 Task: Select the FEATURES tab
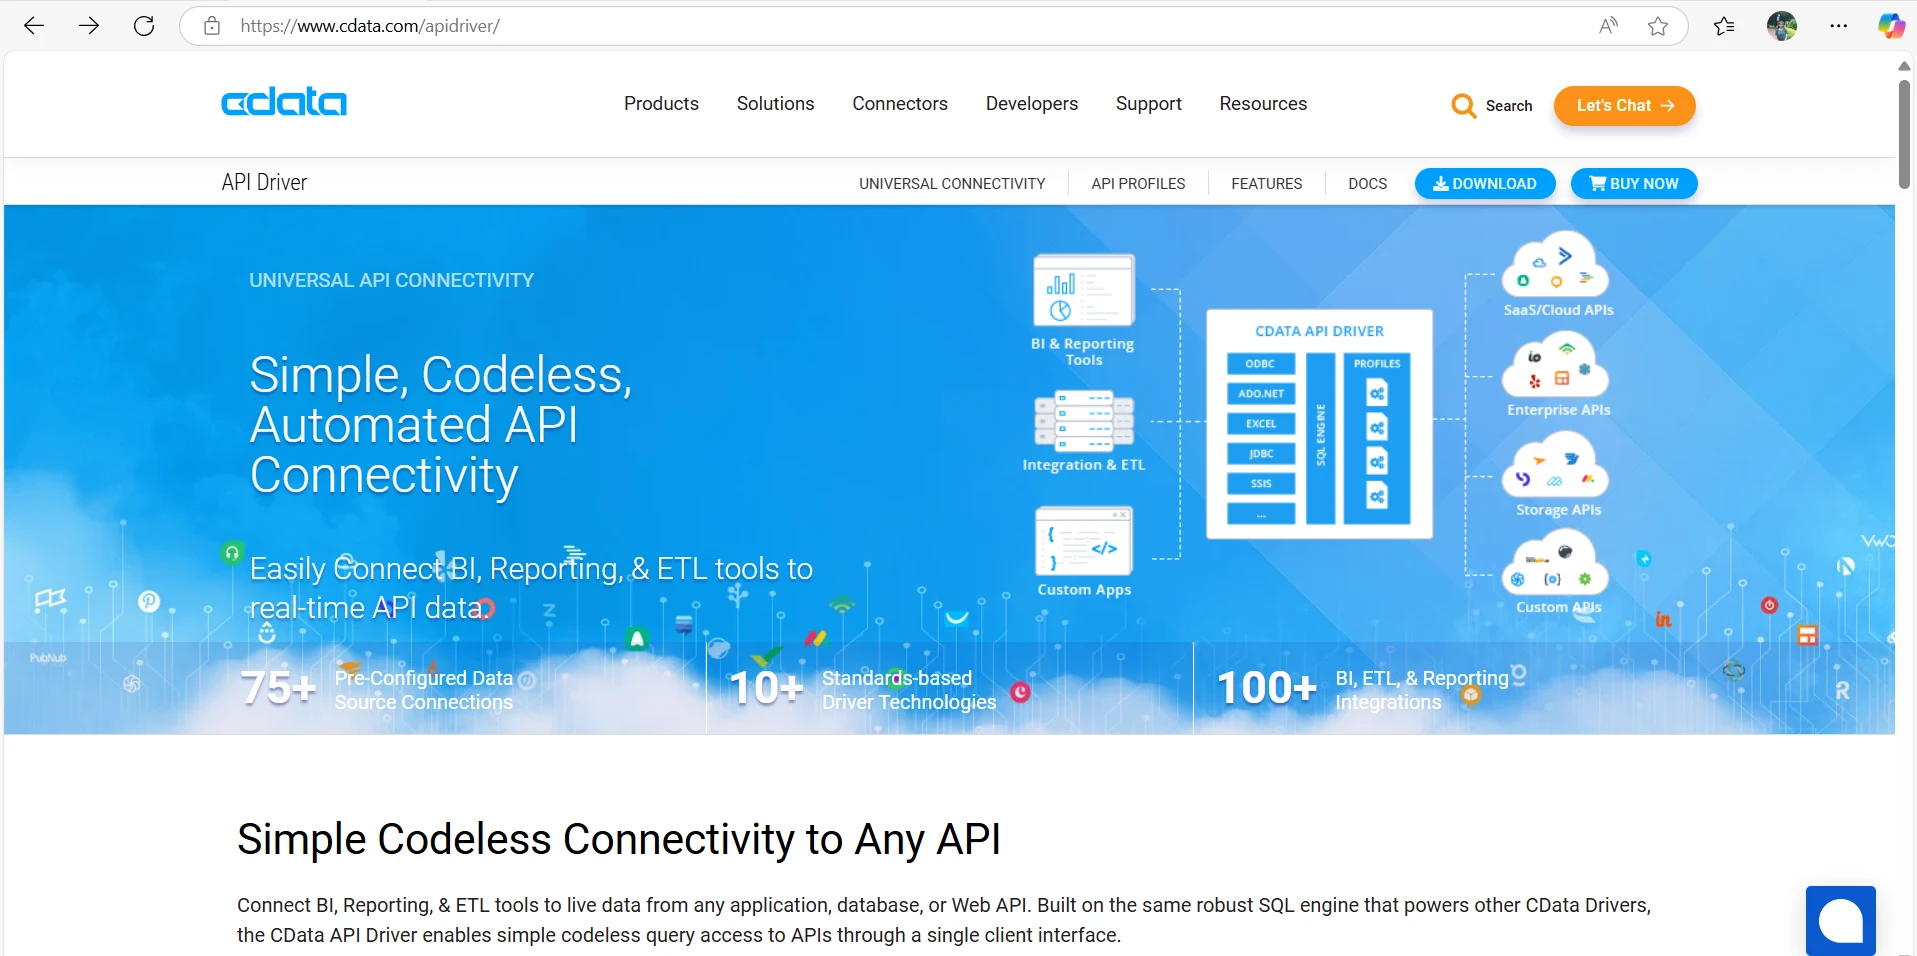[x=1266, y=183]
